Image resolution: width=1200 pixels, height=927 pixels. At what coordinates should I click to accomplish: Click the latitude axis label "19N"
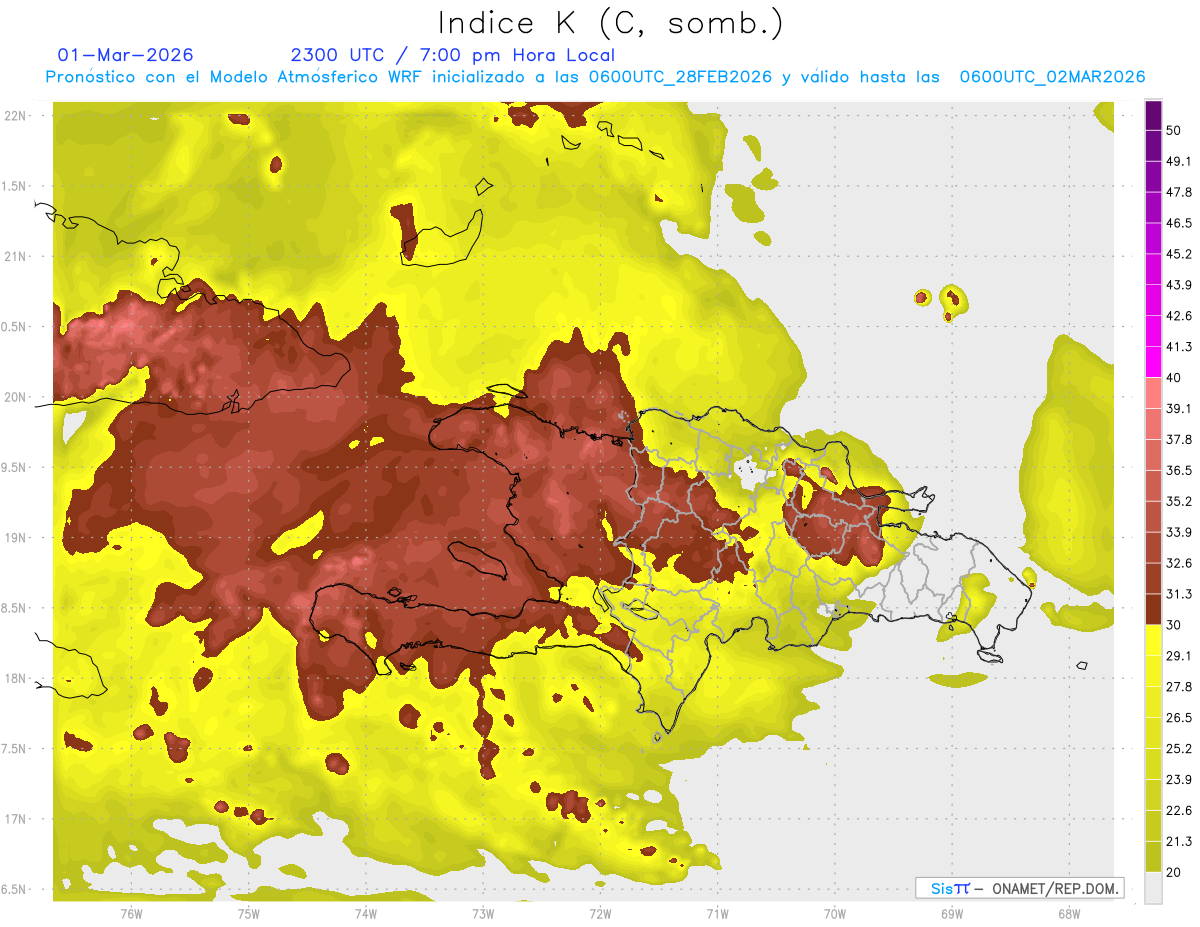pos(15,538)
